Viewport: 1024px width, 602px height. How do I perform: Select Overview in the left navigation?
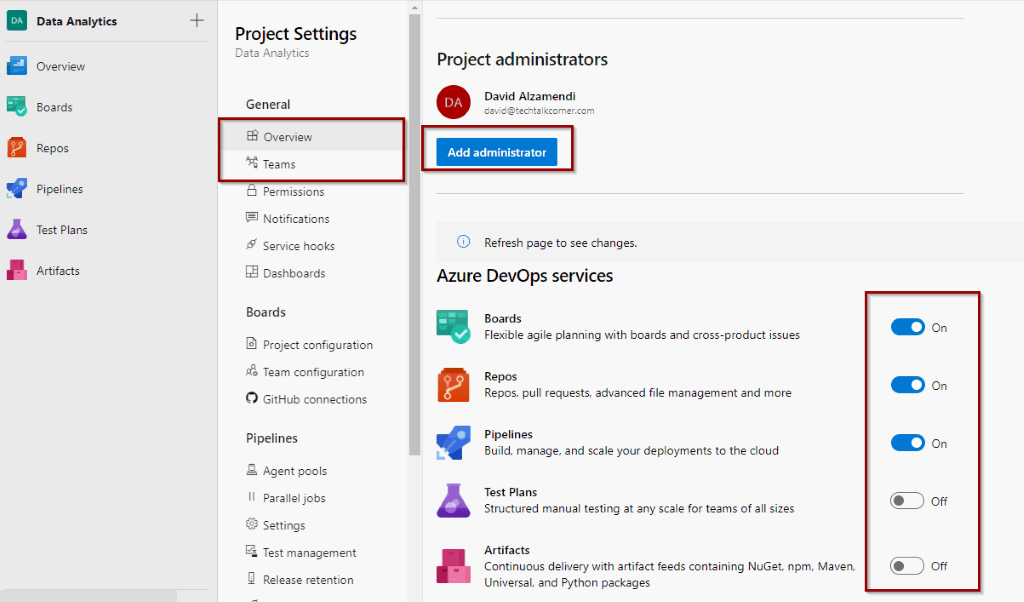pos(61,66)
